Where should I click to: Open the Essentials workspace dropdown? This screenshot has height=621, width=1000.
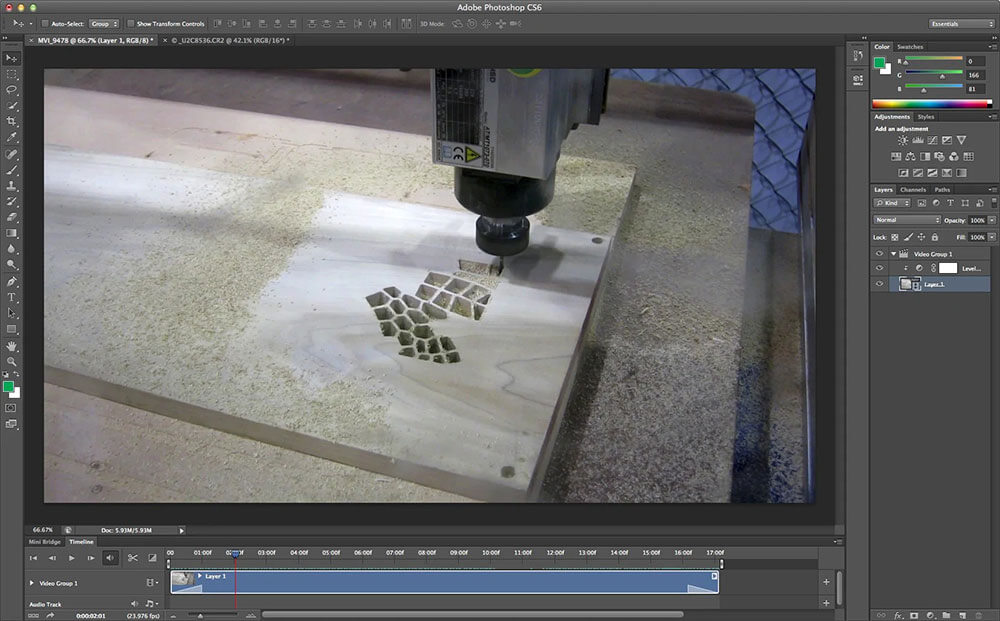point(961,24)
